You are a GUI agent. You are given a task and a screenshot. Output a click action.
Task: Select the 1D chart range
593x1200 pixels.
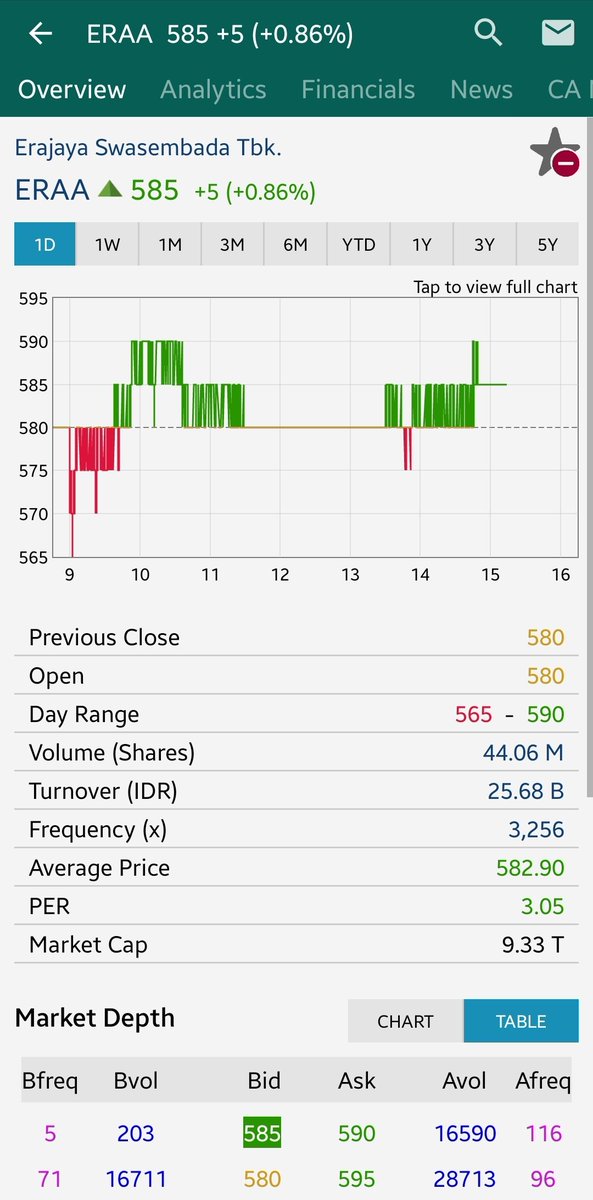[x=45, y=244]
